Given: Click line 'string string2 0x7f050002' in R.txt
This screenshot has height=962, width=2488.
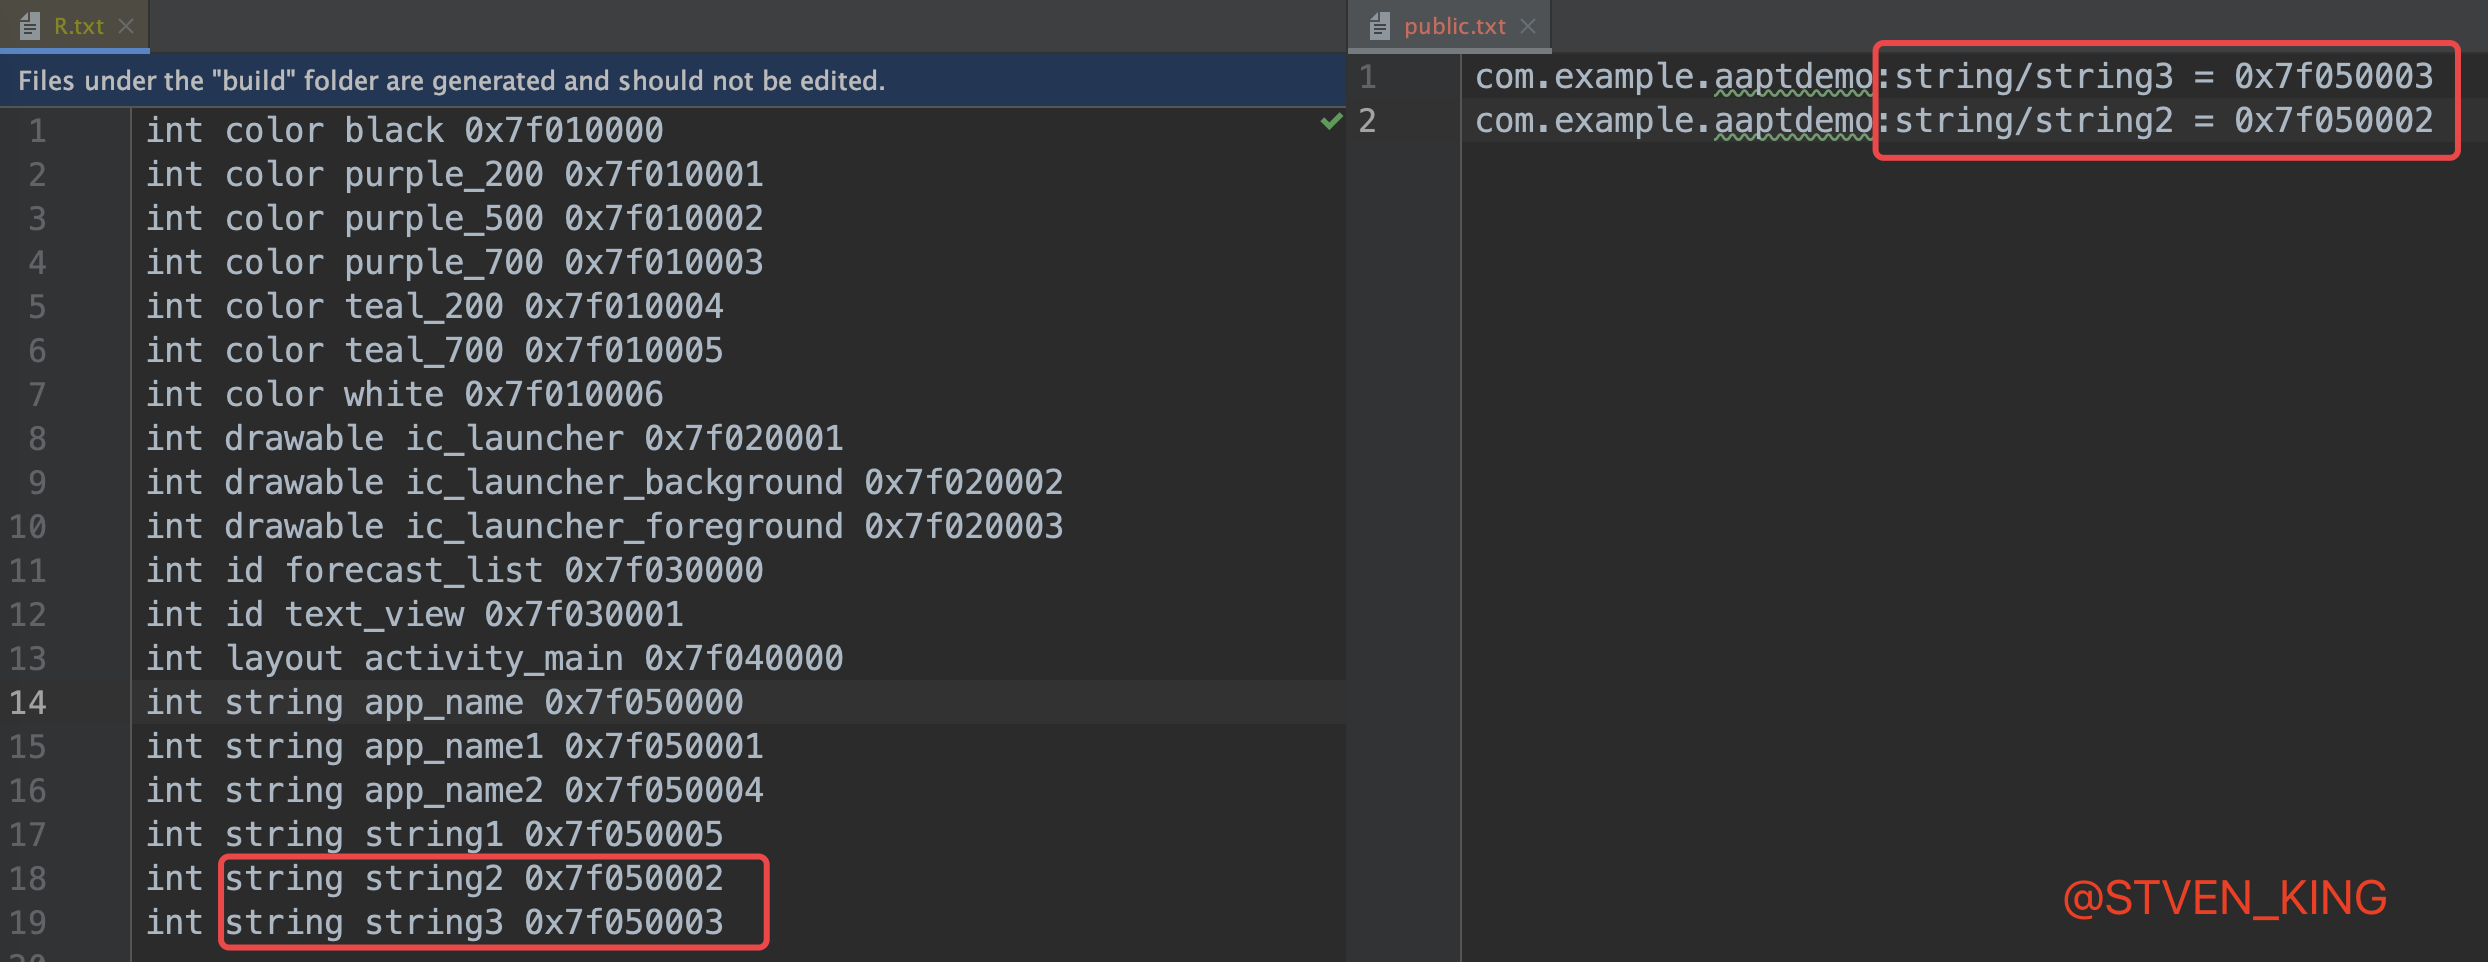Looking at the screenshot, I should pyautogui.click(x=434, y=878).
